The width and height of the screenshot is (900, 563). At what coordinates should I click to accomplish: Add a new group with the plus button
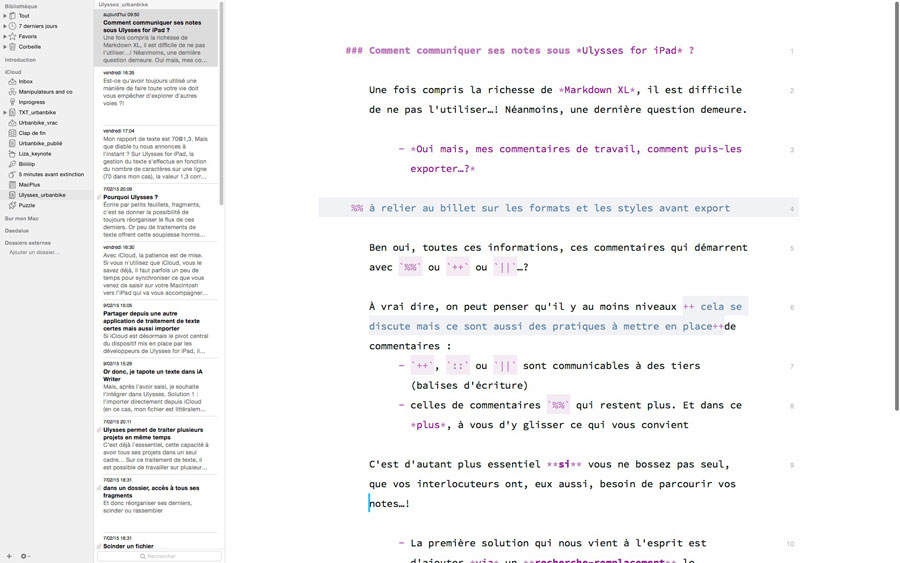(9, 556)
